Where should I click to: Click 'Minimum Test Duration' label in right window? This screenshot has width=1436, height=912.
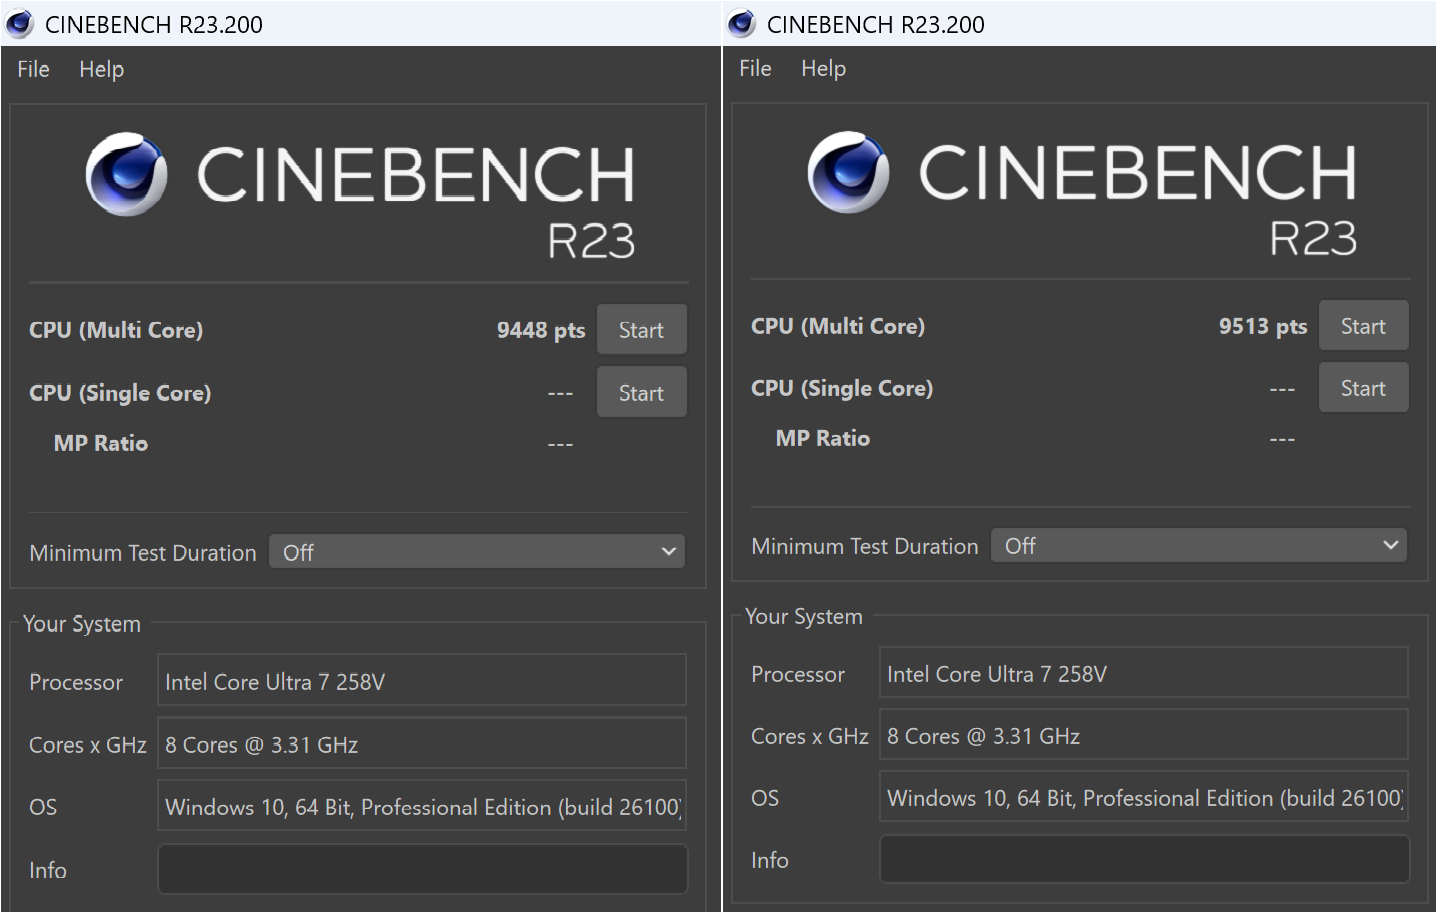click(865, 546)
